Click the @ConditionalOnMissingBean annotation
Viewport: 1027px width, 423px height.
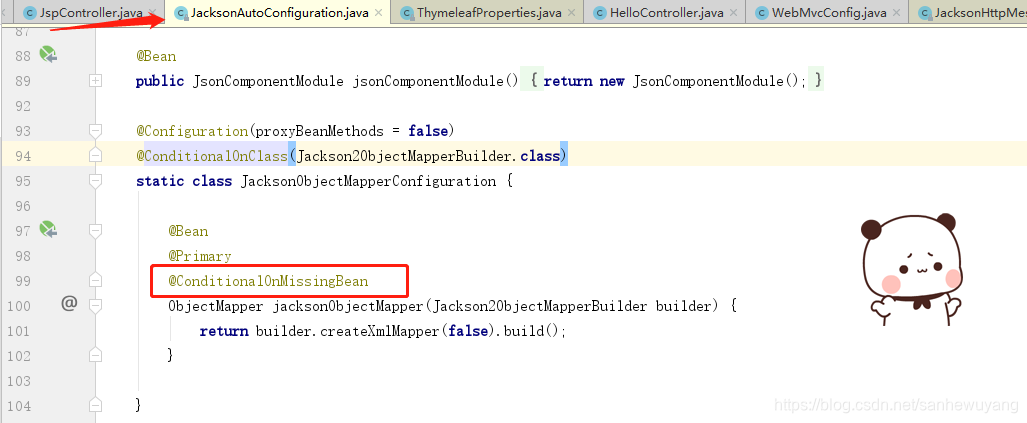[x=268, y=281]
